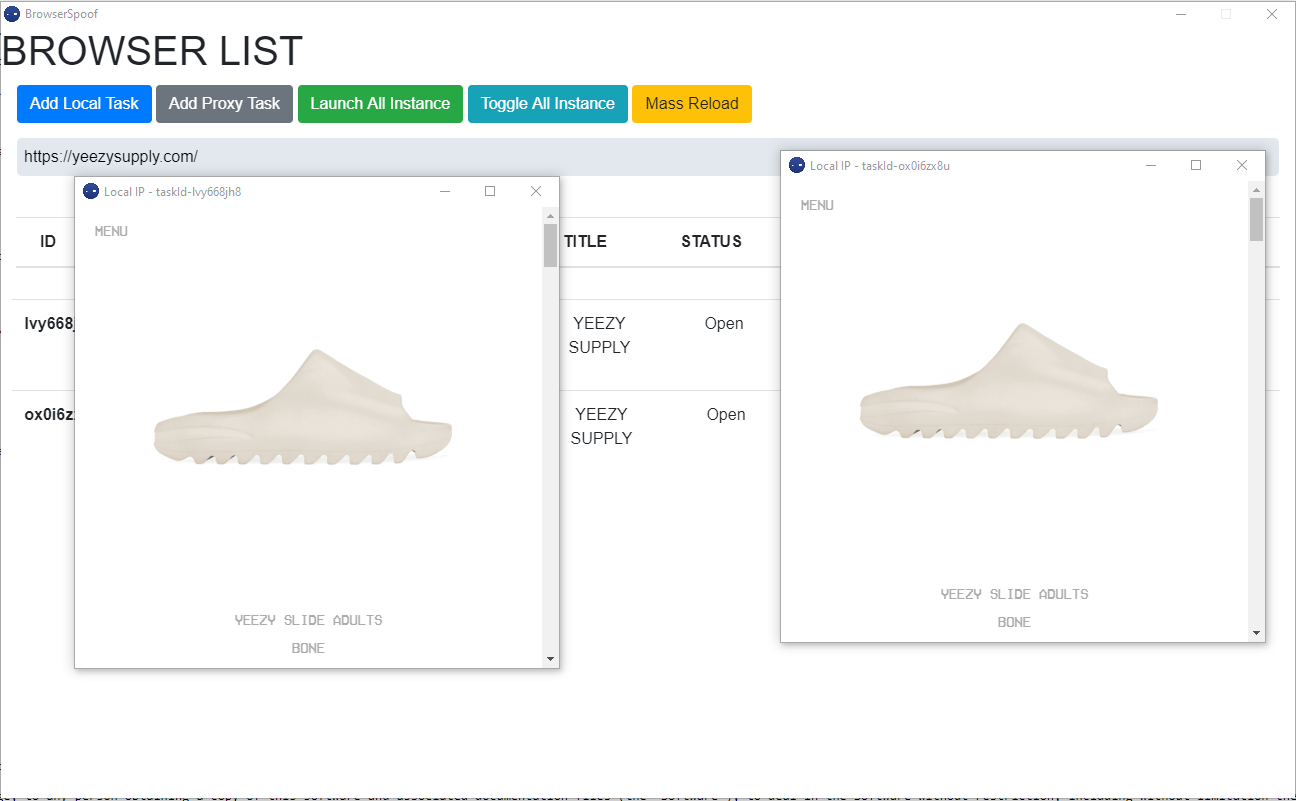Minimize the taskId-ox0i6zx8u browser window

[x=1151, y=165]
